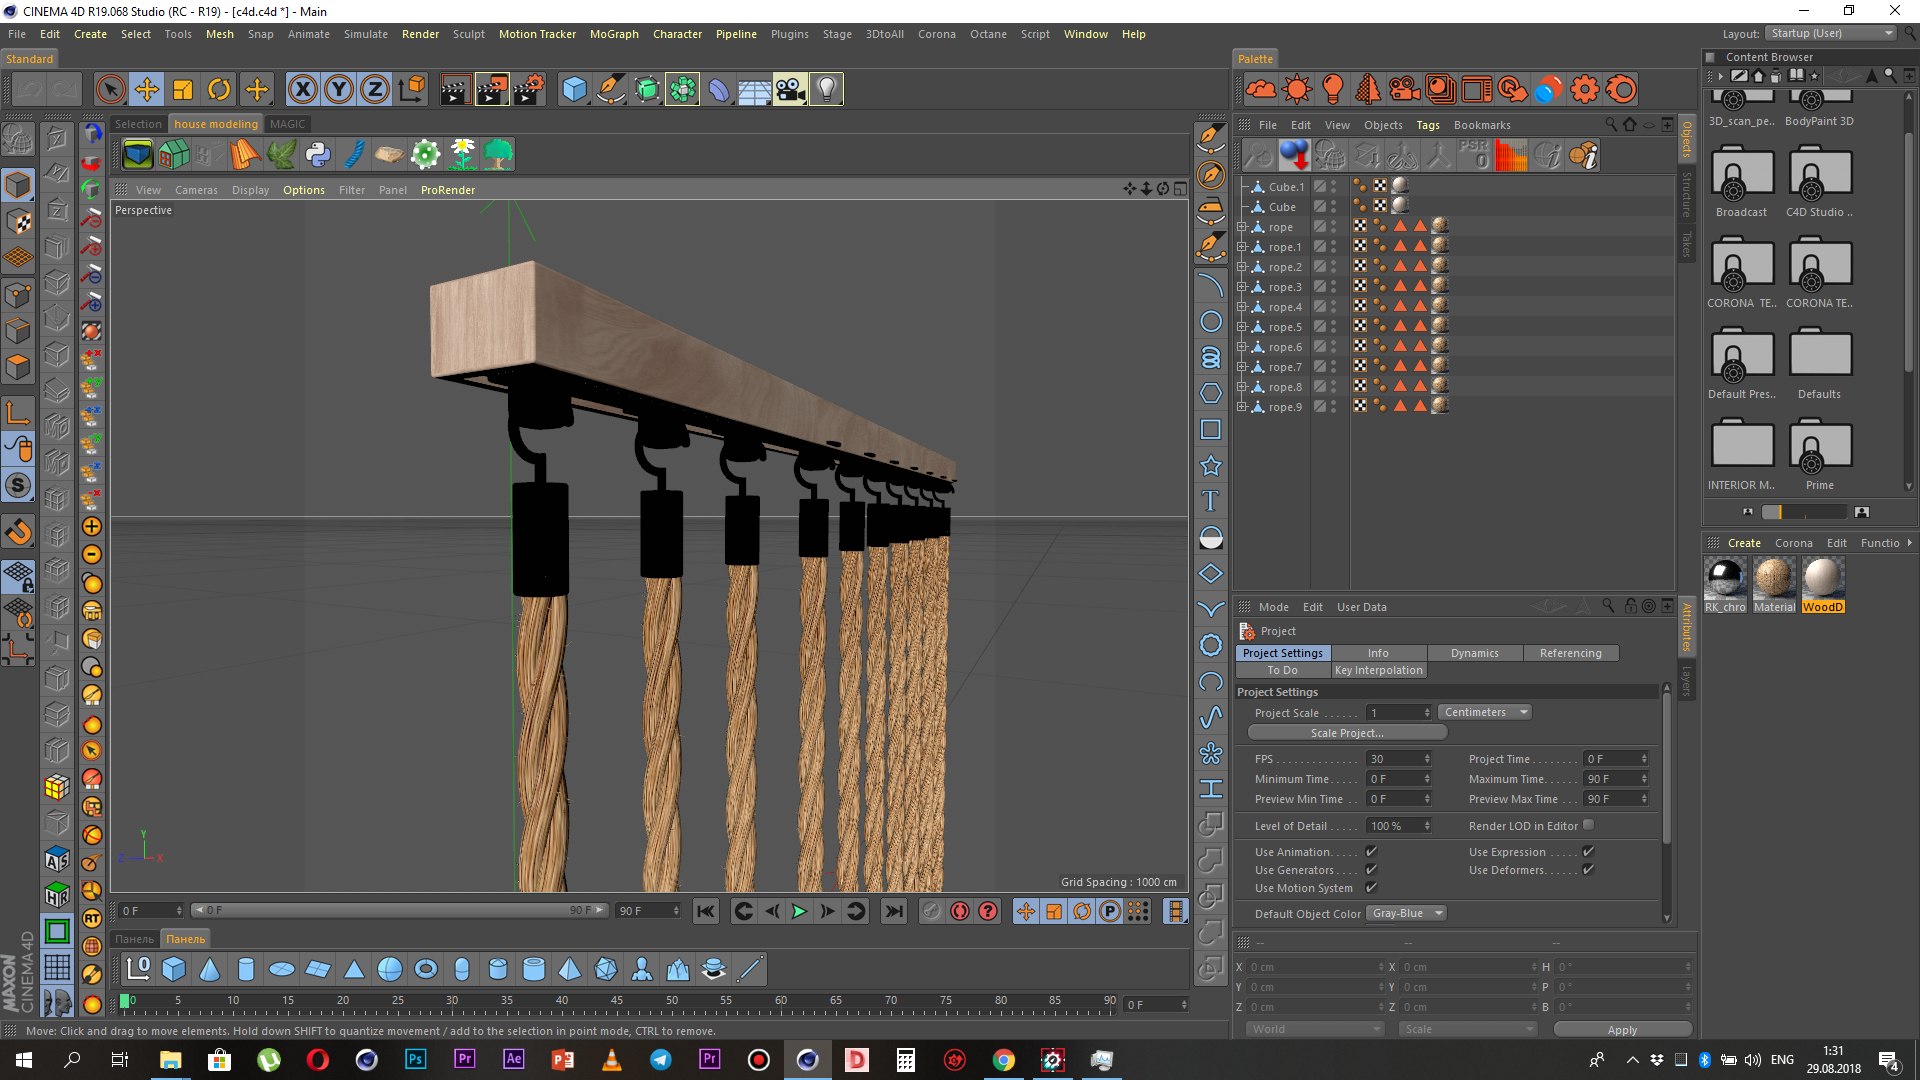Play the animation forward
Image resolution: width=1920 pixels, height=1080 pixels.
coord(799,911)
